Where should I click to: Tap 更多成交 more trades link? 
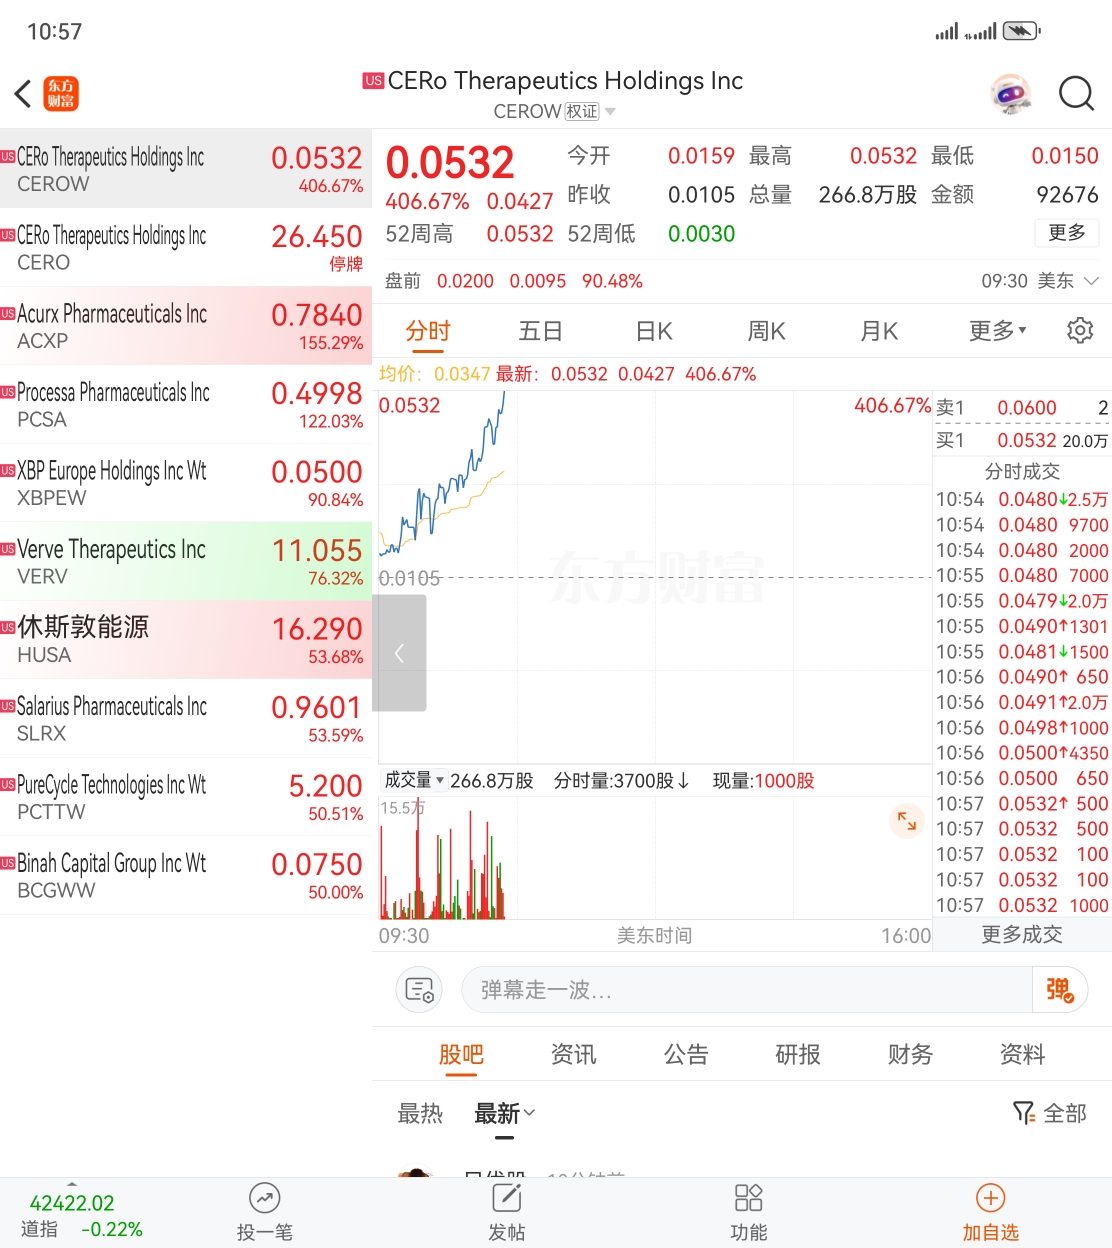(x=1022, y=934)
